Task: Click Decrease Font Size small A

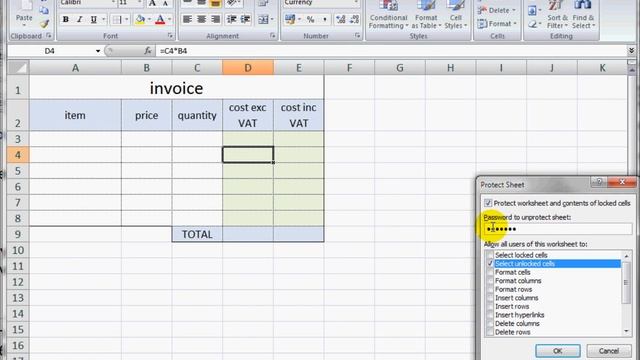Action: tap(165, 4)
